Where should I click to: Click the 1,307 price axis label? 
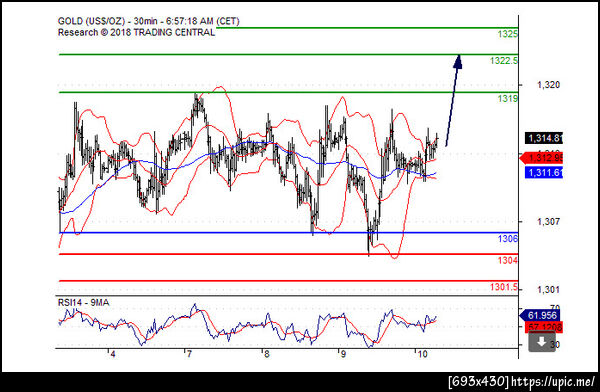click(548, 222)
